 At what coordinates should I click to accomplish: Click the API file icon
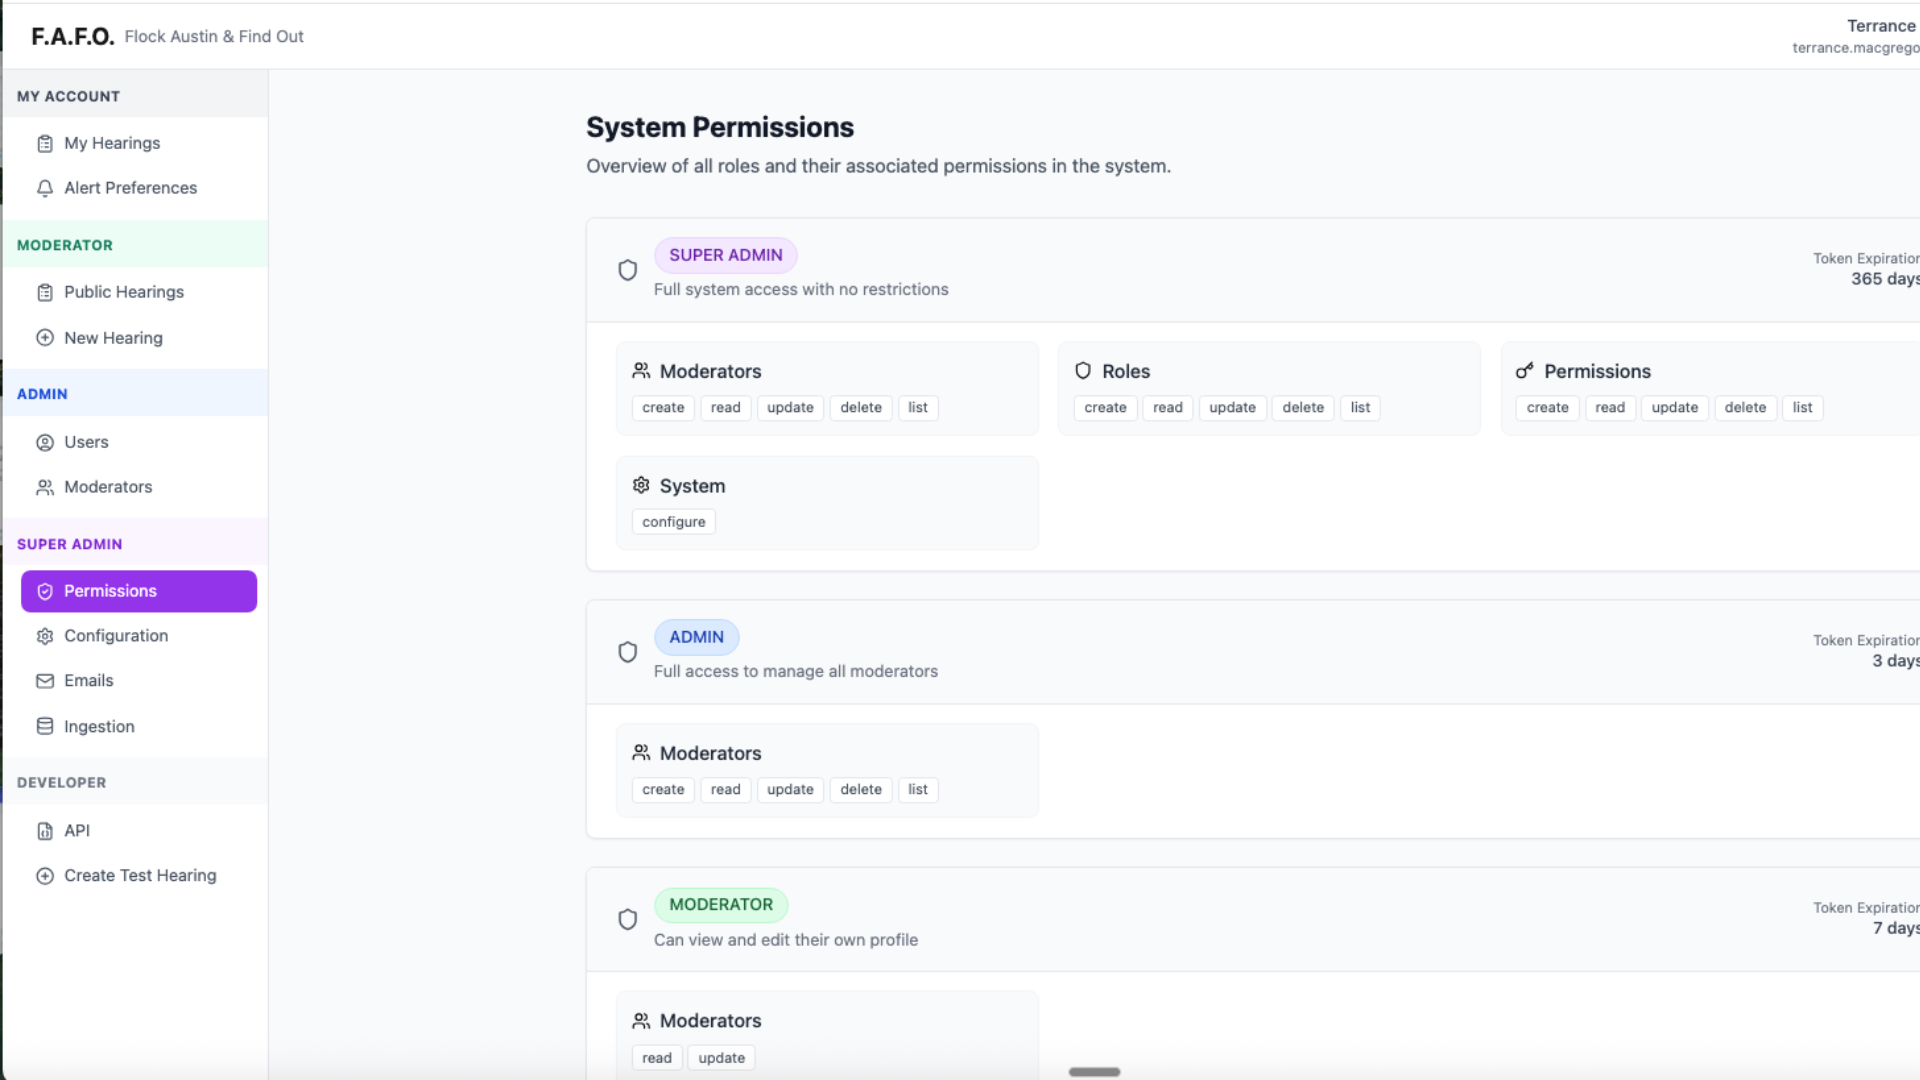[45, 831]
